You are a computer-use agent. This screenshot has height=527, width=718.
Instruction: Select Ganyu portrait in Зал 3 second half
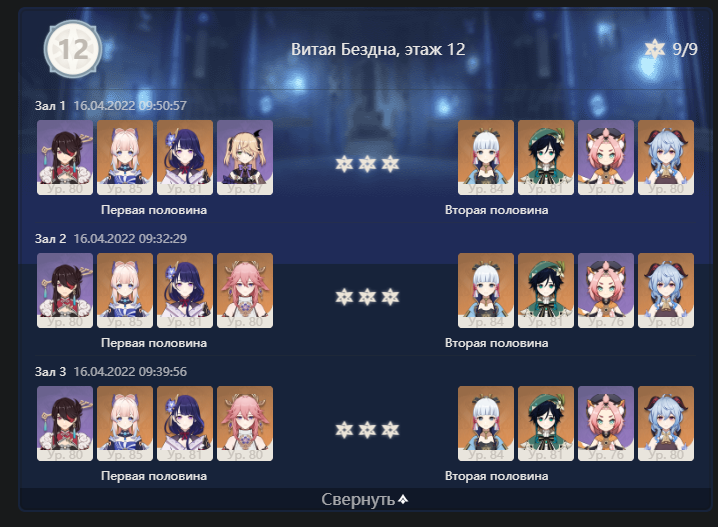pos(666,423)
